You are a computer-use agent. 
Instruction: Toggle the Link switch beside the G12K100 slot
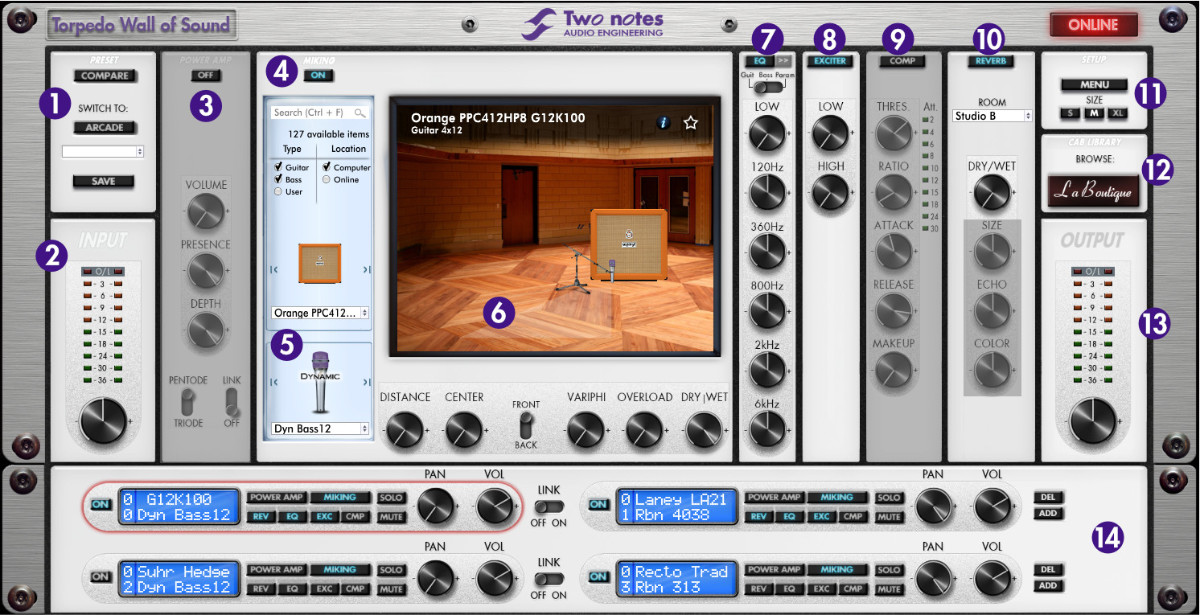[549, 508]
